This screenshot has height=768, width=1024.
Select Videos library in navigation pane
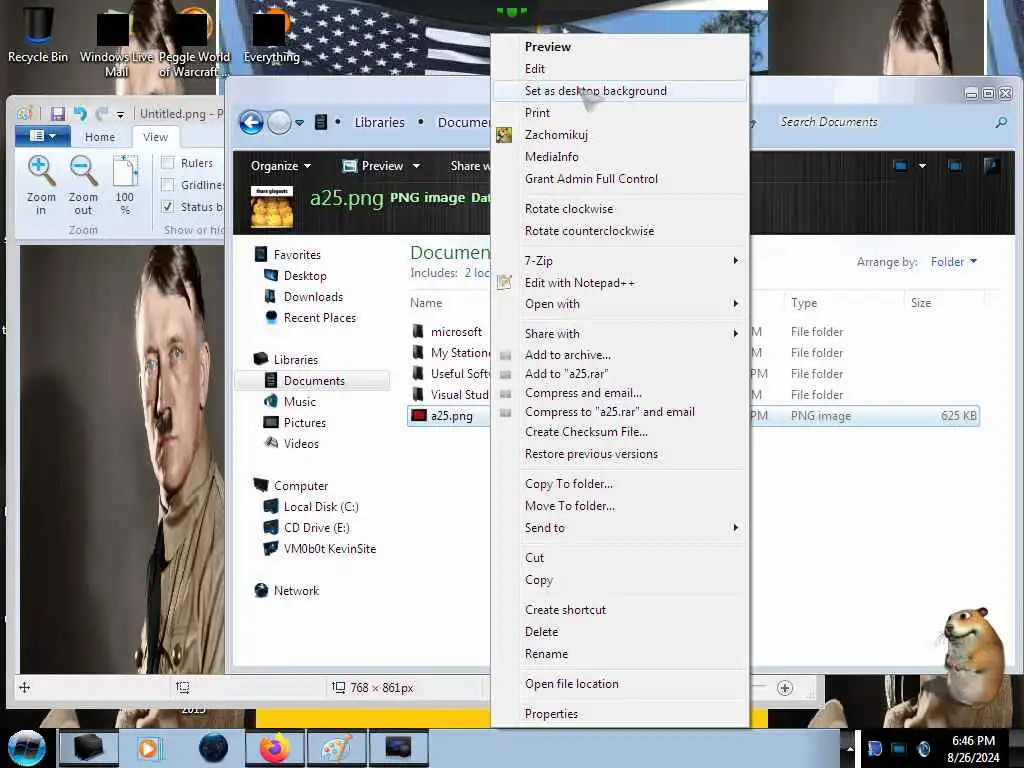301,443
